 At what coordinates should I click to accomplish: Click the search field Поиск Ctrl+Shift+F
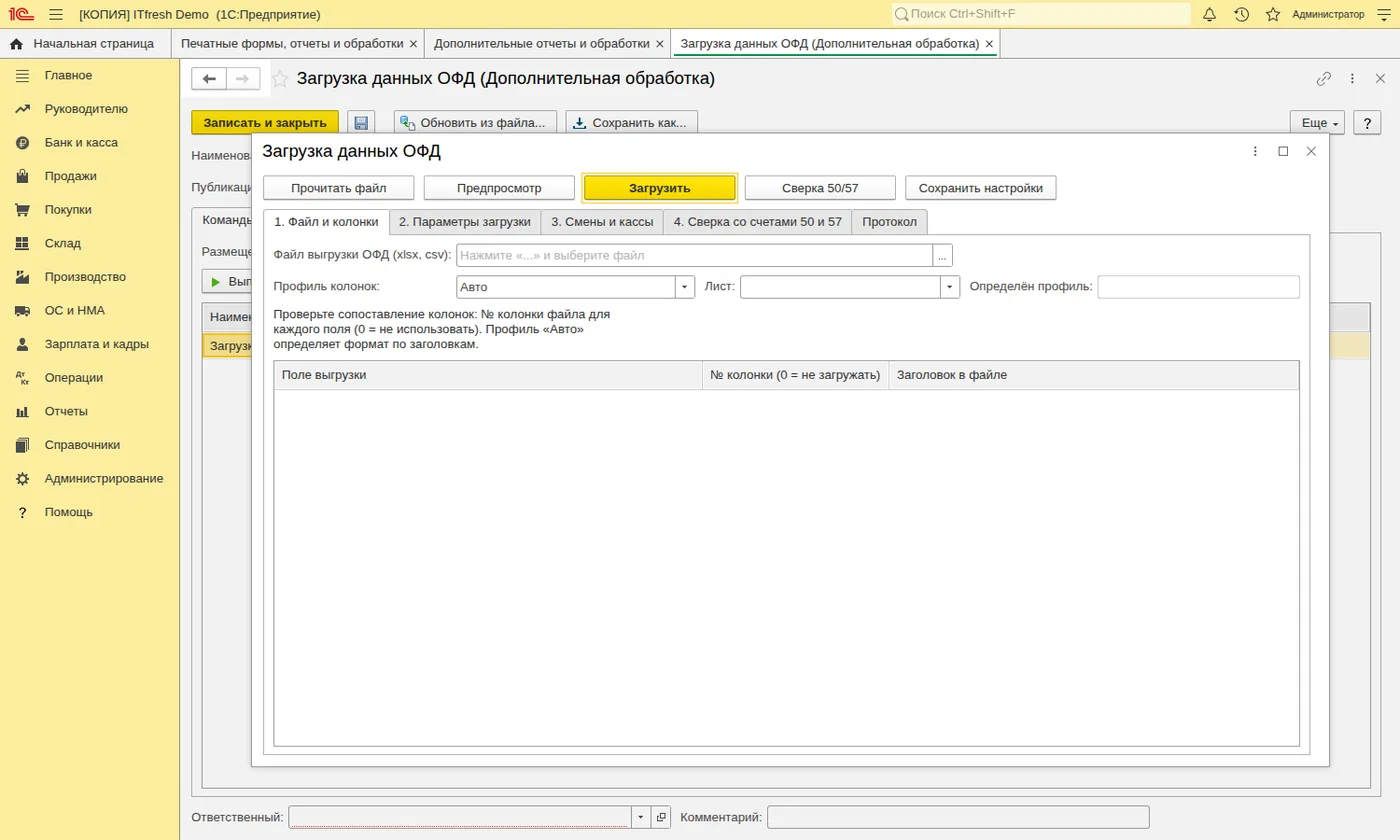click(1041, 14)
